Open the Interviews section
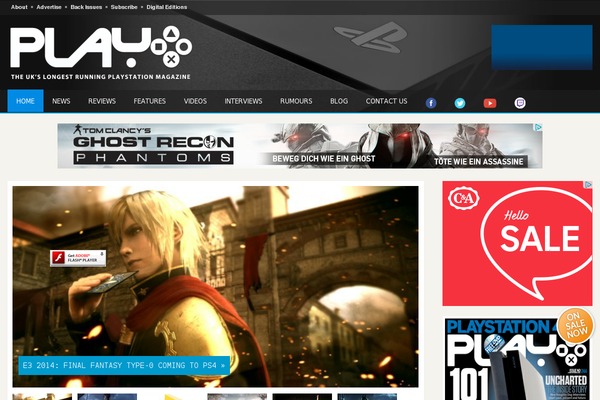The image size is (600, 400). pos(243,101)
